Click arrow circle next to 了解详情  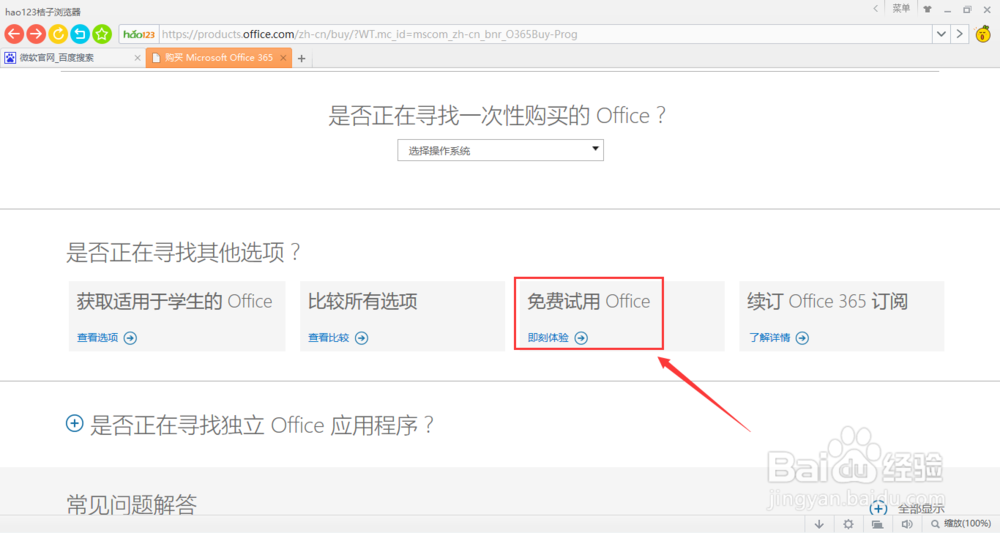(x=802, y=338)
